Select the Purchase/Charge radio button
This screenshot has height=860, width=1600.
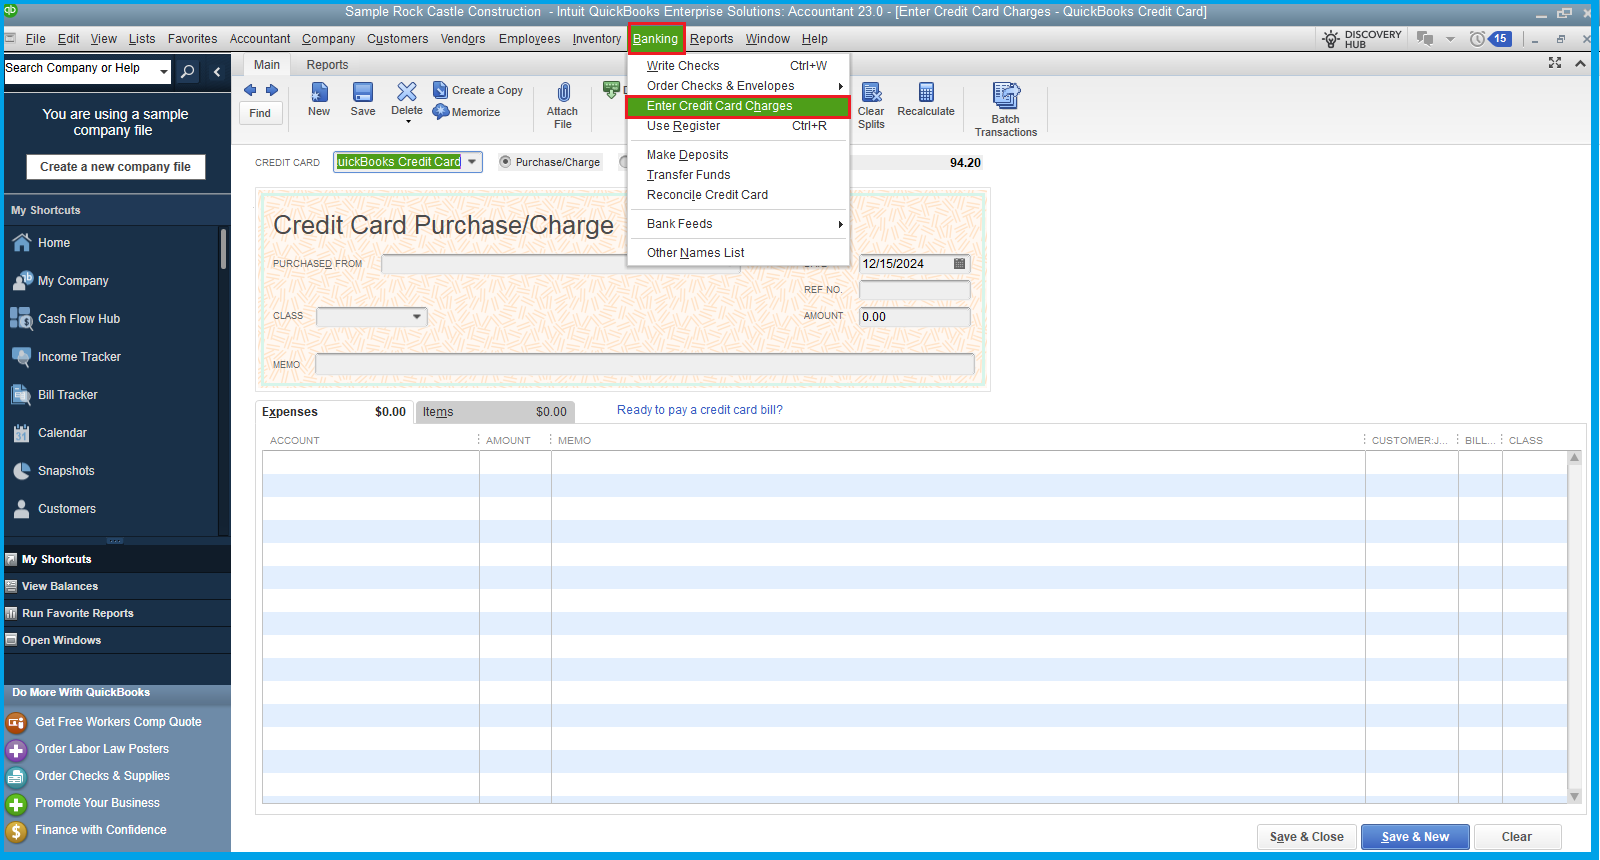tap(505, 162)
